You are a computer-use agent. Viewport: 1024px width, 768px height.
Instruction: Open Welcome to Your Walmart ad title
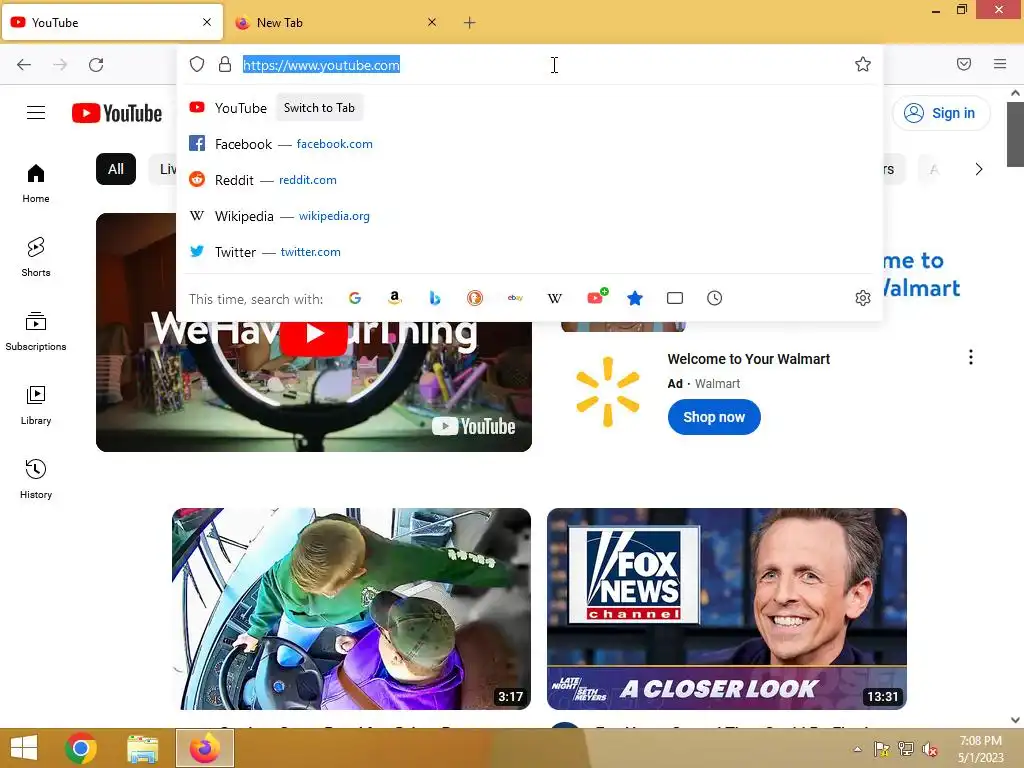(748, 359)
